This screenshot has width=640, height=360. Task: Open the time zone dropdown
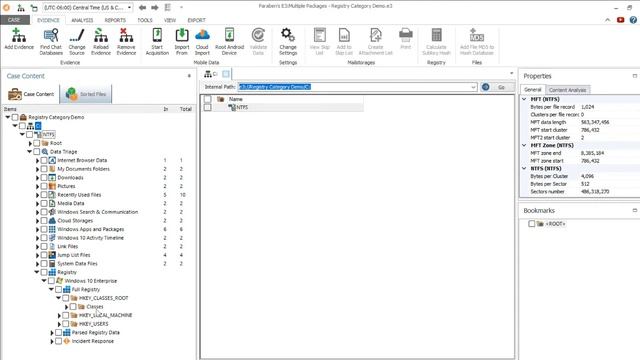coord(129,7)
